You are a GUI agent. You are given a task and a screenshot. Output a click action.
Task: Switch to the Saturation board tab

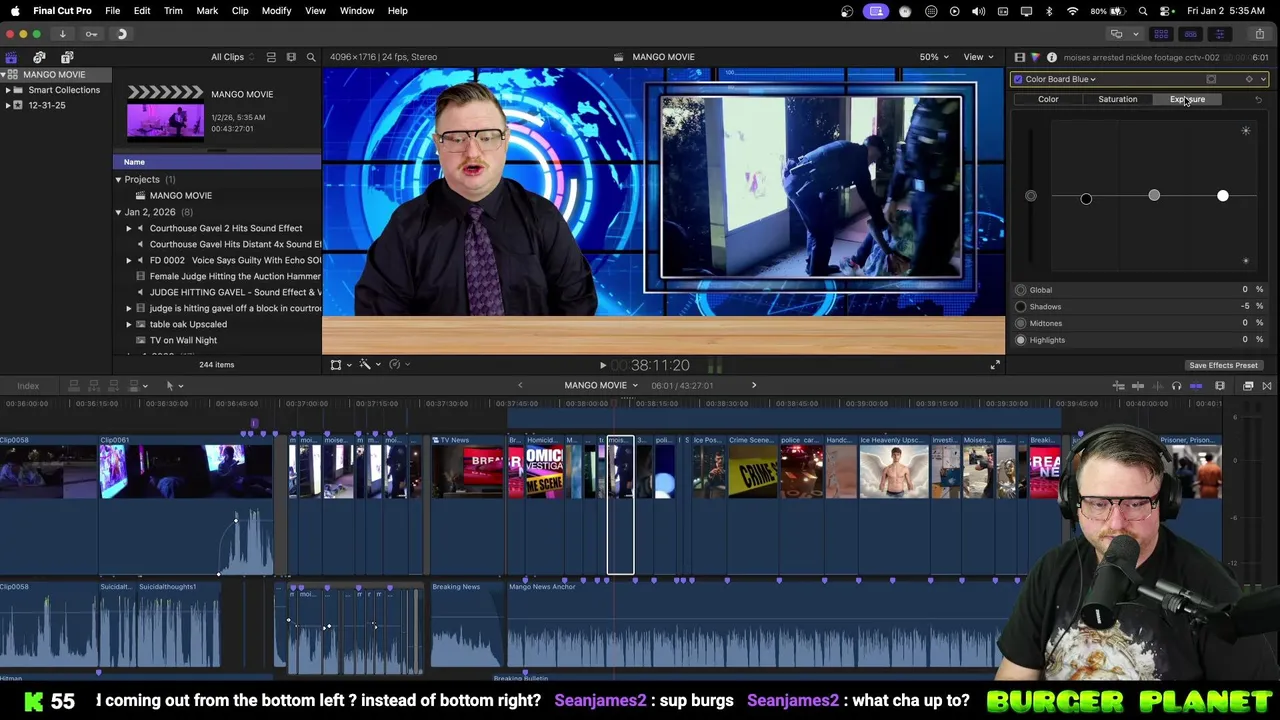coord(1117,99)
